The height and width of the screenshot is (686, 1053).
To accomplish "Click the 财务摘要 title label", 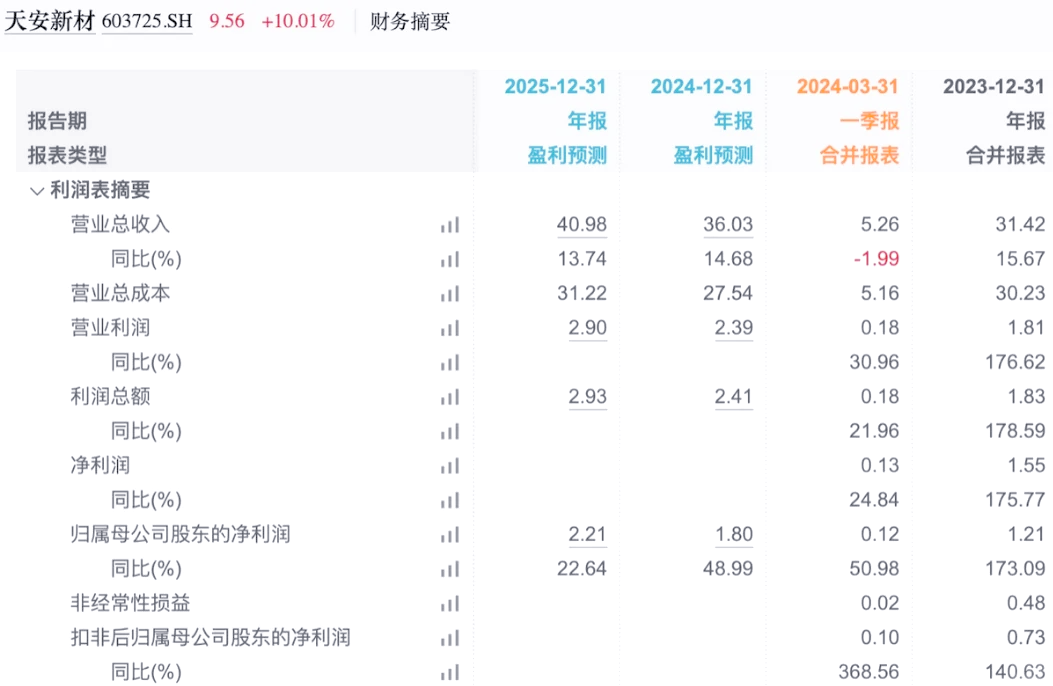I will 410,21.
